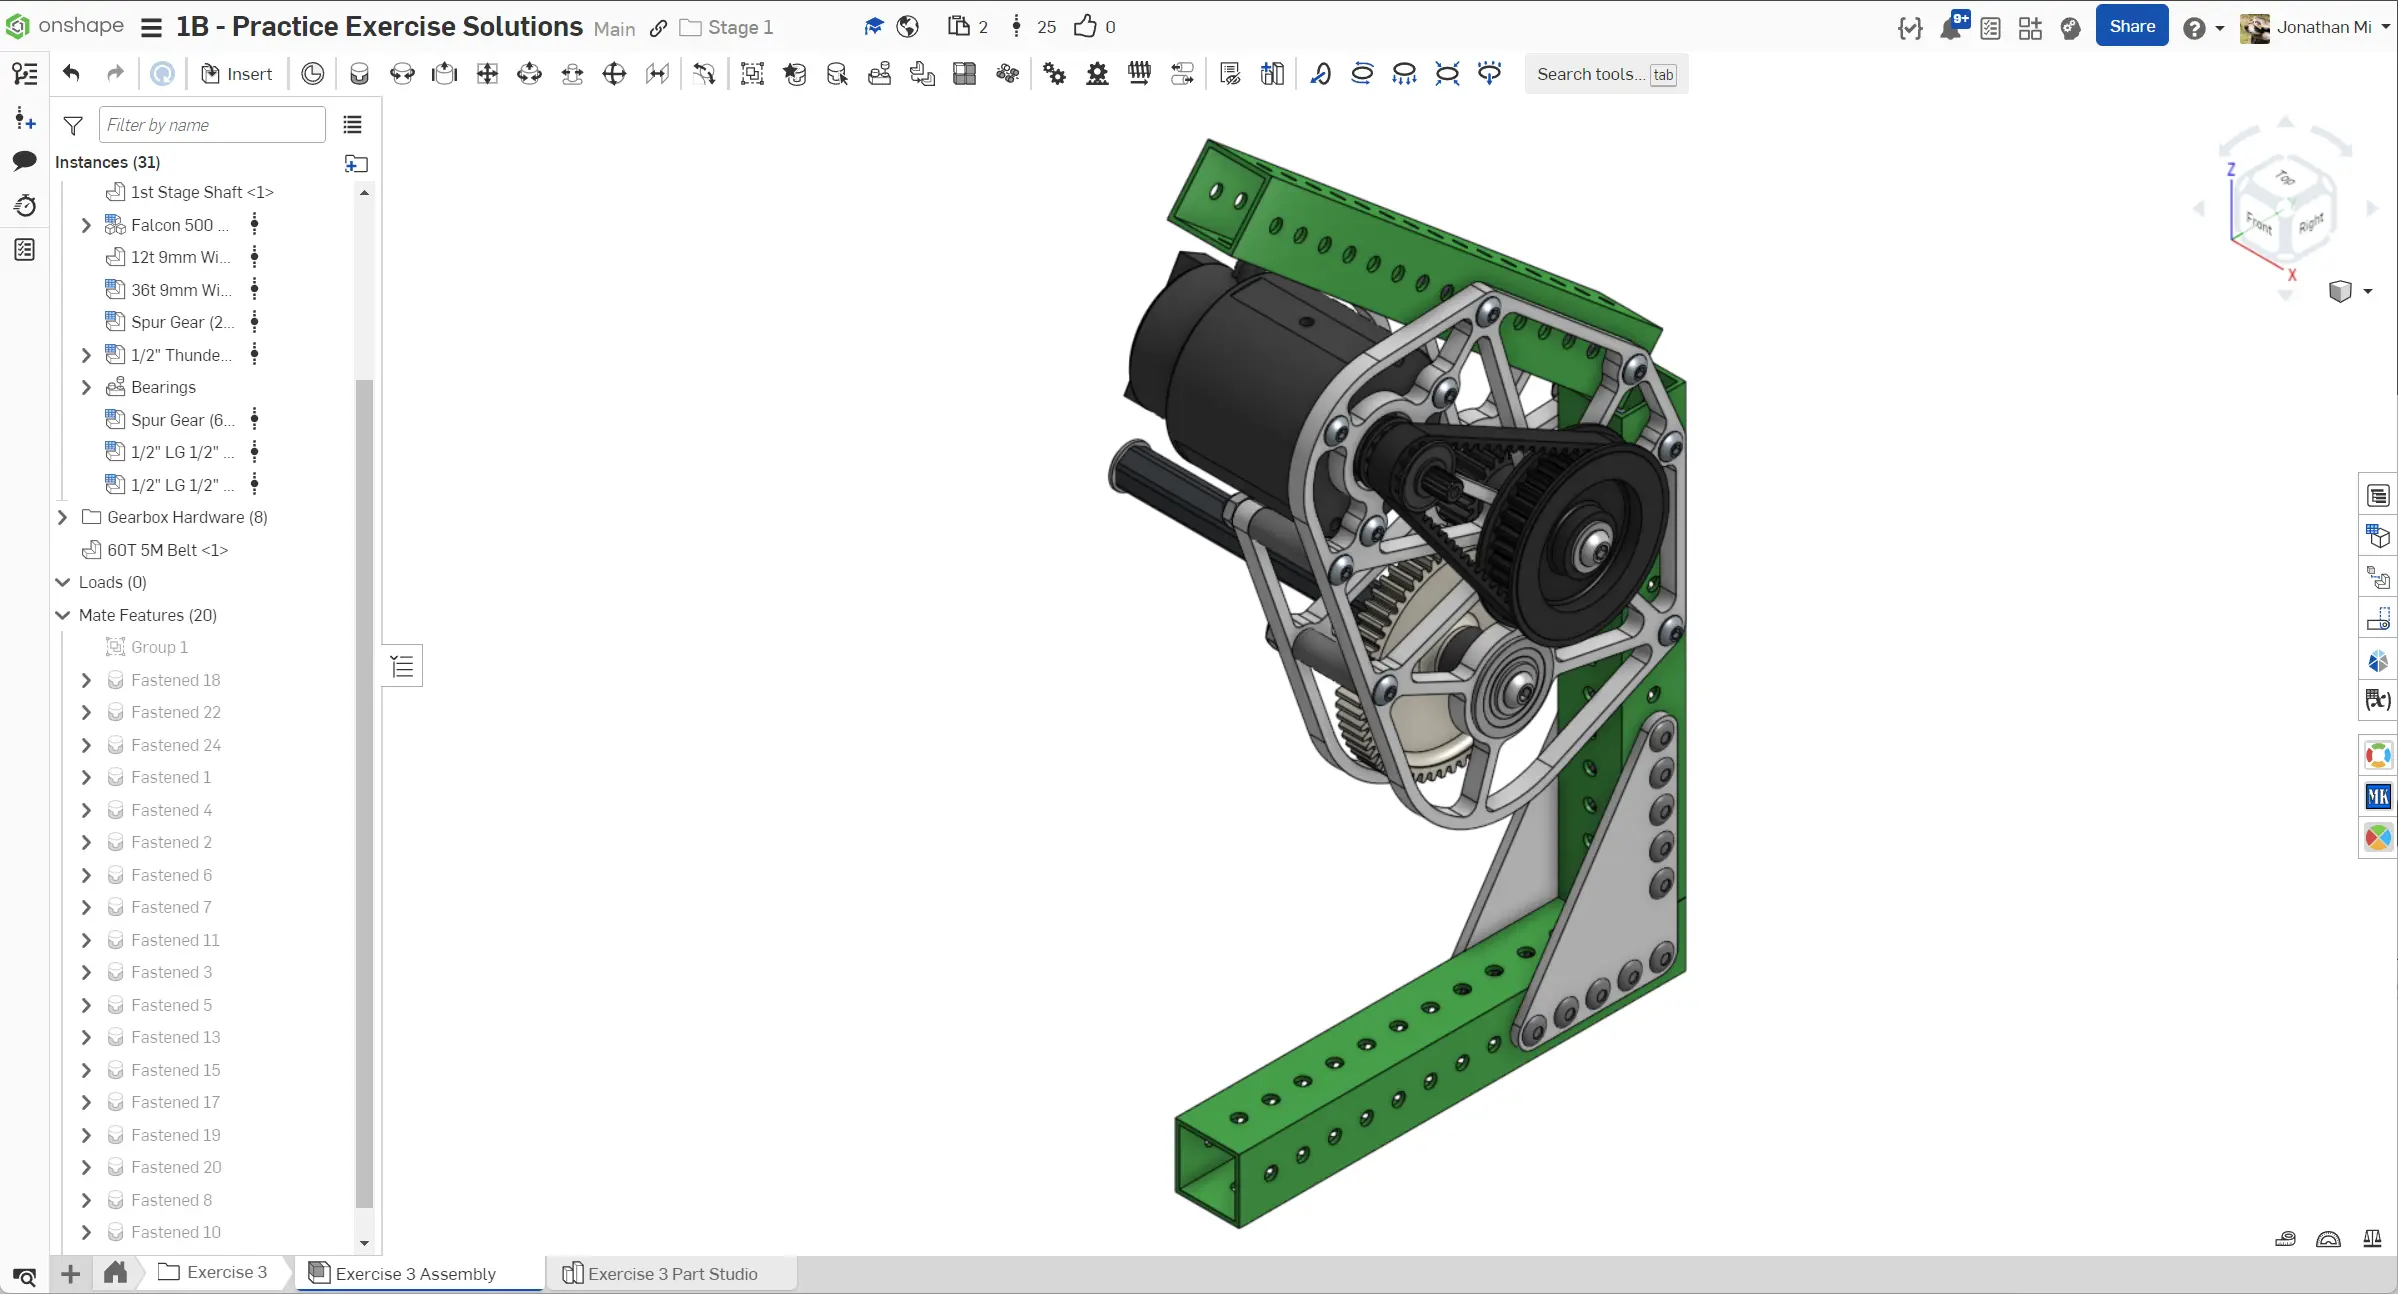Viewport: 2398px width, 1294px height.
Task: Collapse the Mate Features section
Action: 62,615
